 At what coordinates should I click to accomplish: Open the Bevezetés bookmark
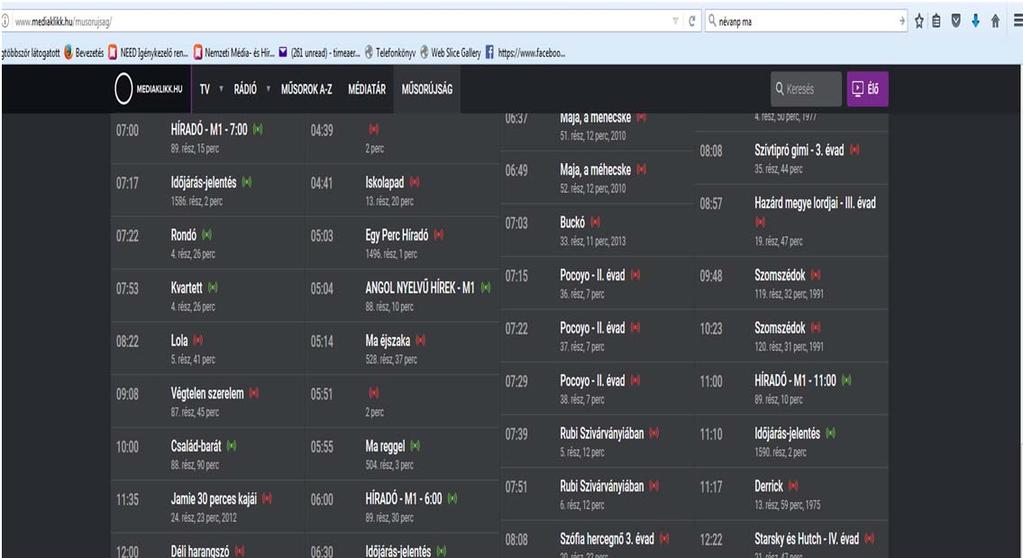tap(84, 53)
